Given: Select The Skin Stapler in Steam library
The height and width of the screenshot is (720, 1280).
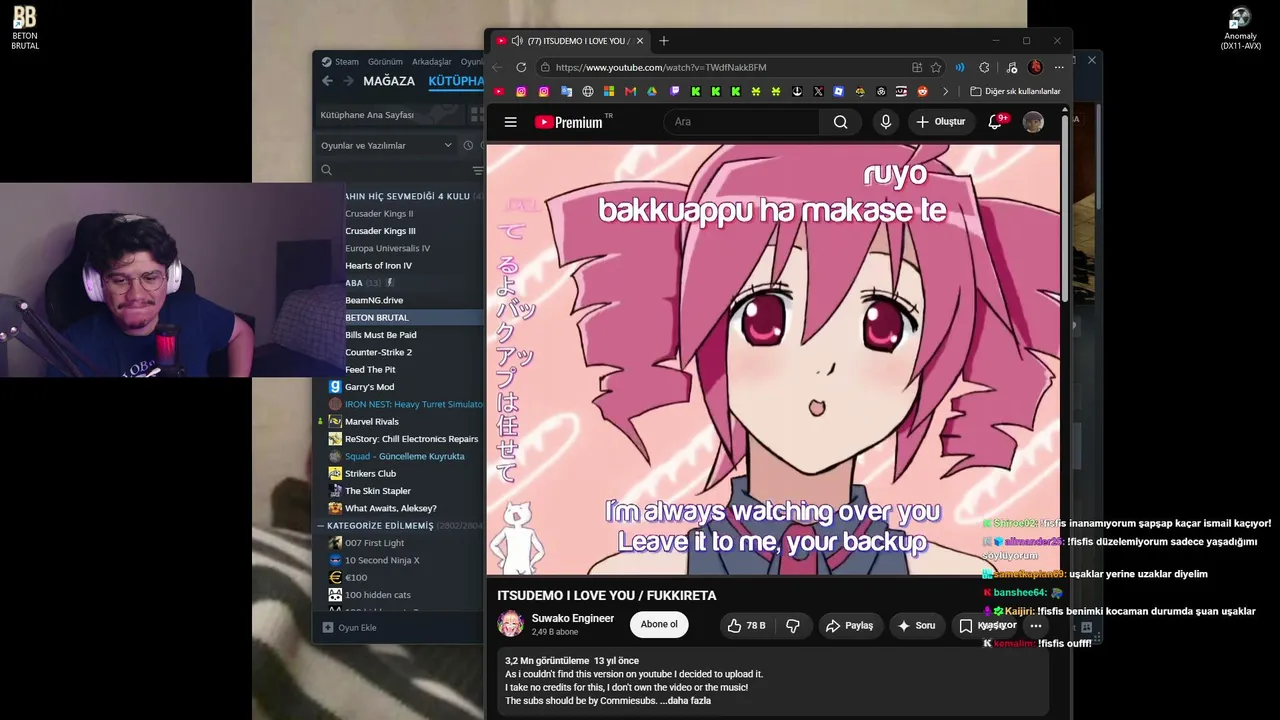Looking at the screenshot, I should (x=378, y=491).
